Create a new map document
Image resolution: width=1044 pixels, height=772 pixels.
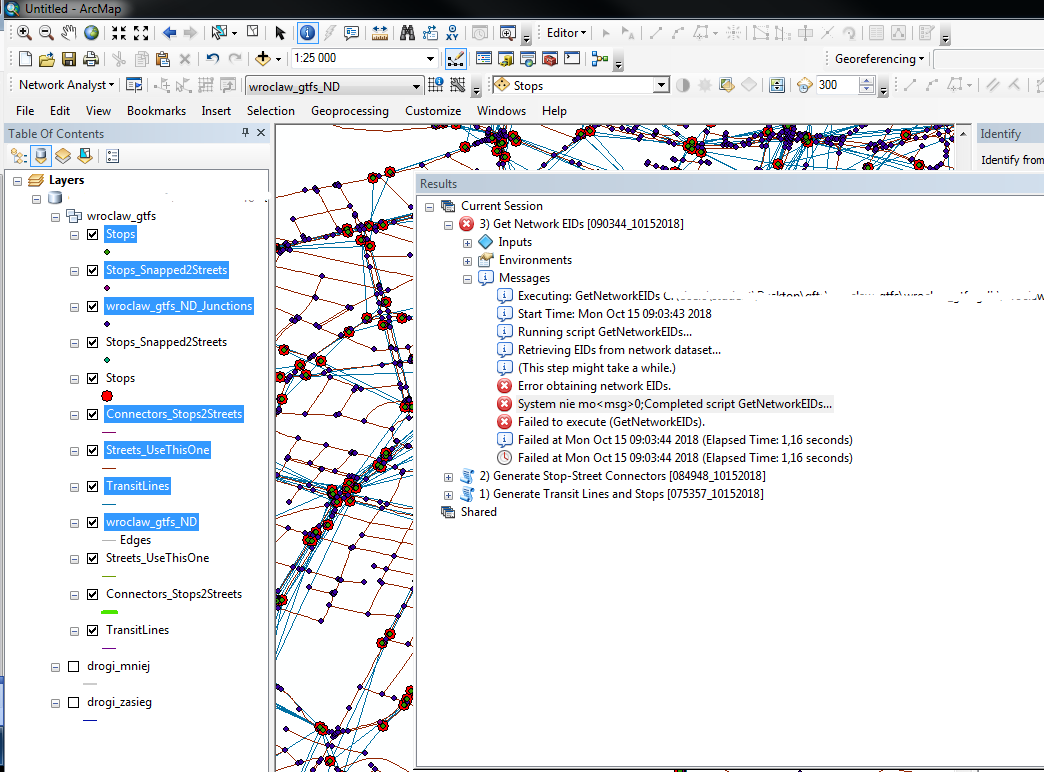(25, 59)
